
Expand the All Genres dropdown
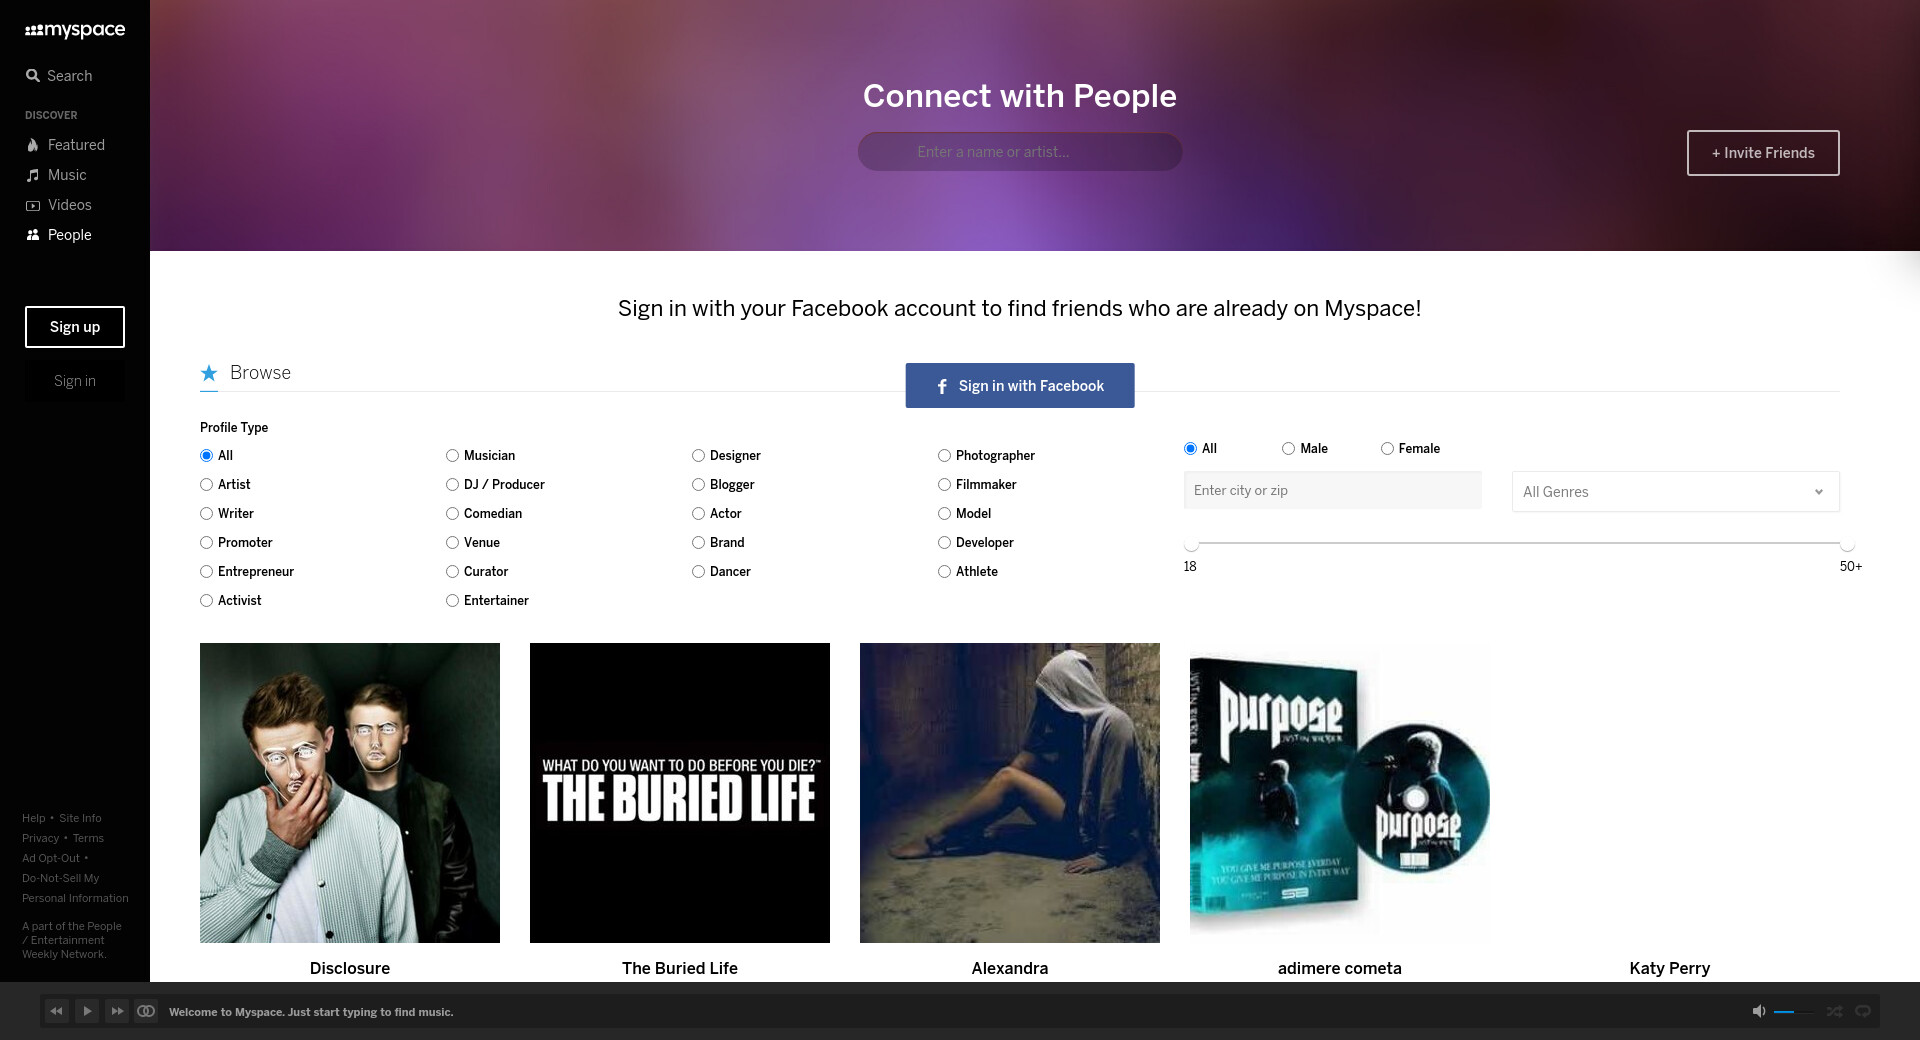pyautogui.click(x=1675, y=492)
